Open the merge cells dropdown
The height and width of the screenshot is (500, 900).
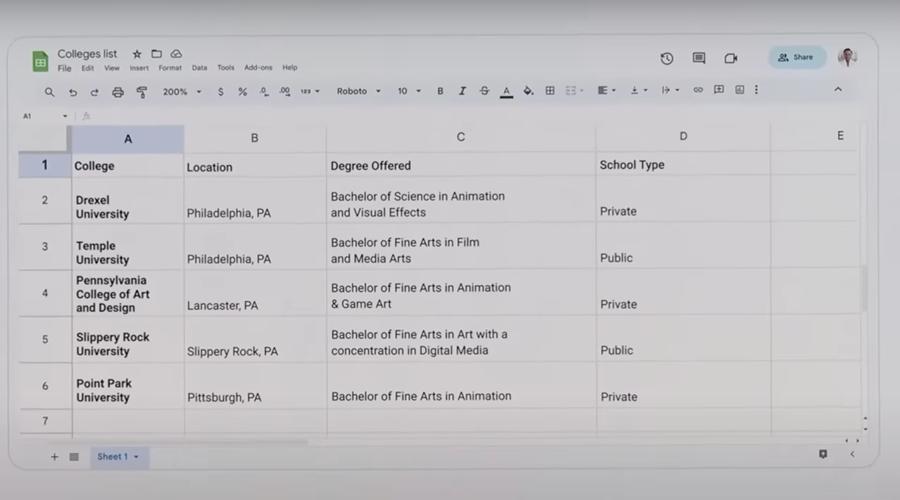click(x=575, y=91)
